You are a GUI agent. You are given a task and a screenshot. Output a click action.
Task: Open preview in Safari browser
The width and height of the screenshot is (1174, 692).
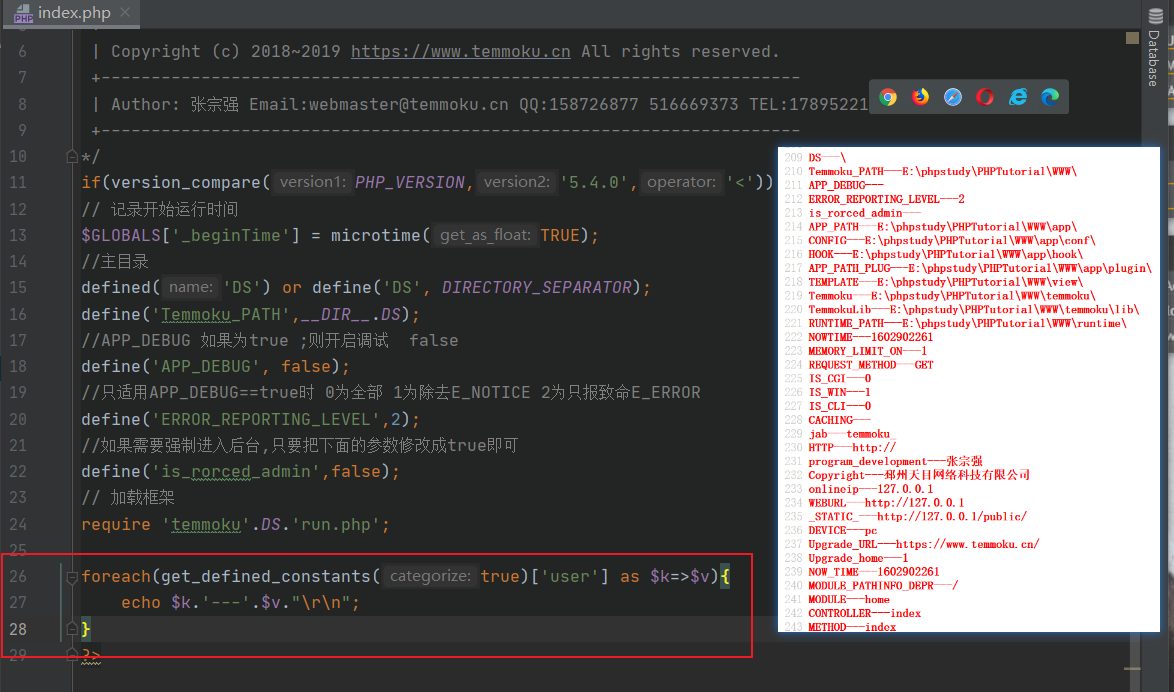(x=952, y=97)
